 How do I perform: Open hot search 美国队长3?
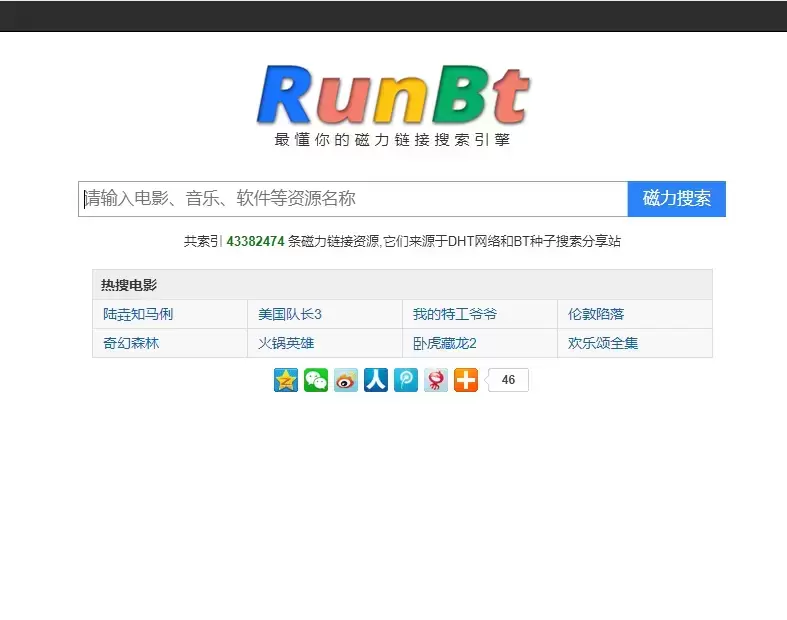[290, 314]
